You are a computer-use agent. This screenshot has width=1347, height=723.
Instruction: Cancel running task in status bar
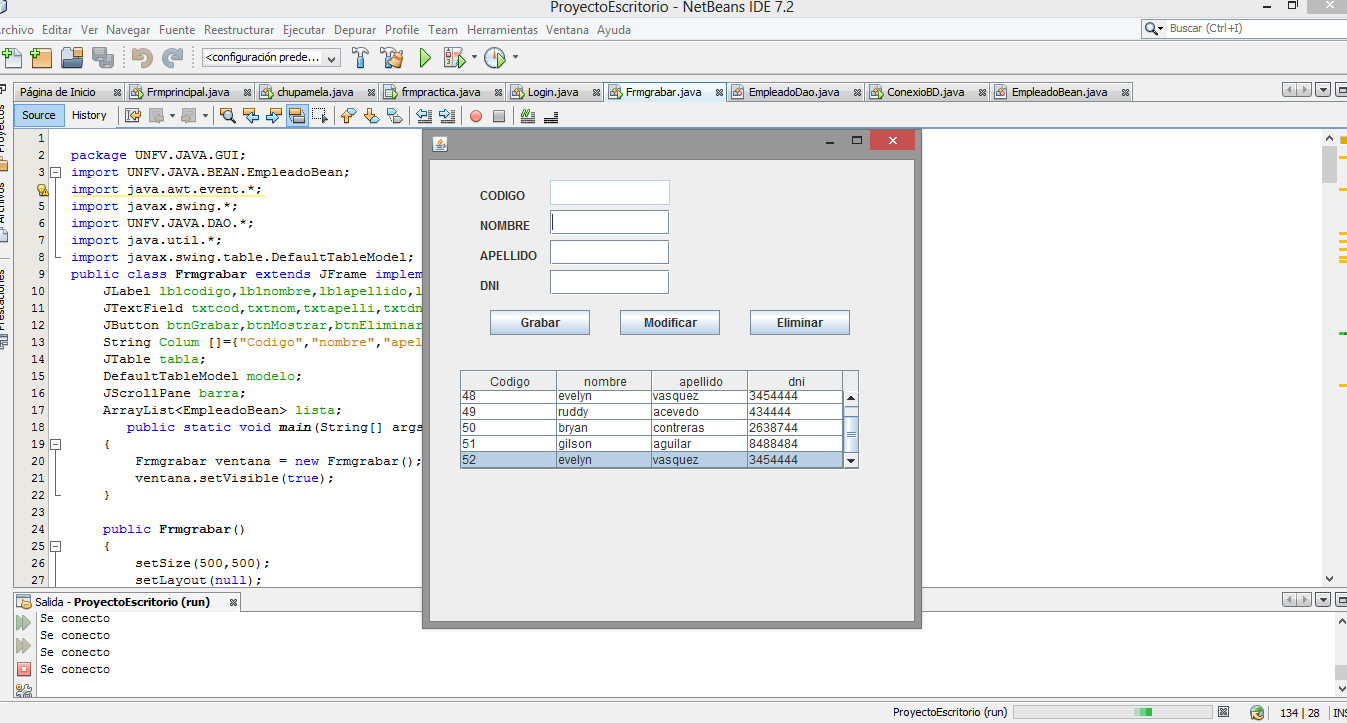click(x=1223, y=712)
